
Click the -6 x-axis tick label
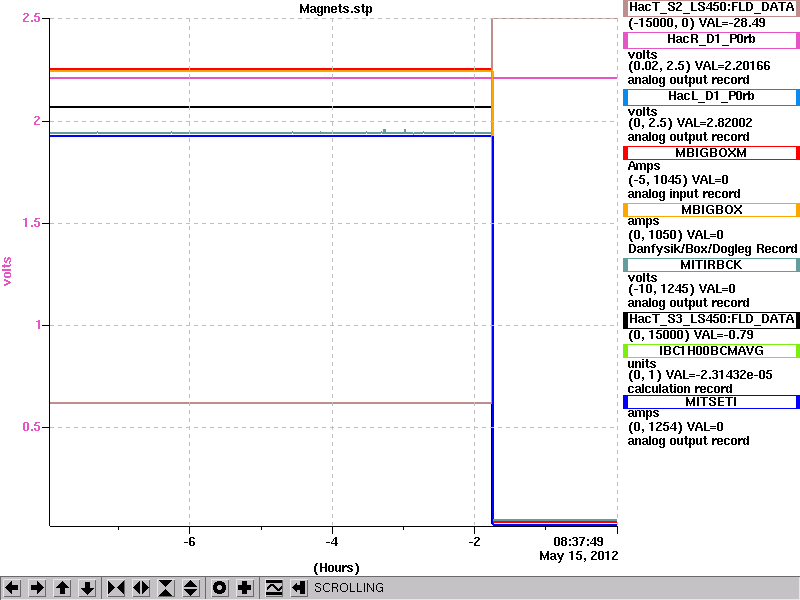click(189, 542)
